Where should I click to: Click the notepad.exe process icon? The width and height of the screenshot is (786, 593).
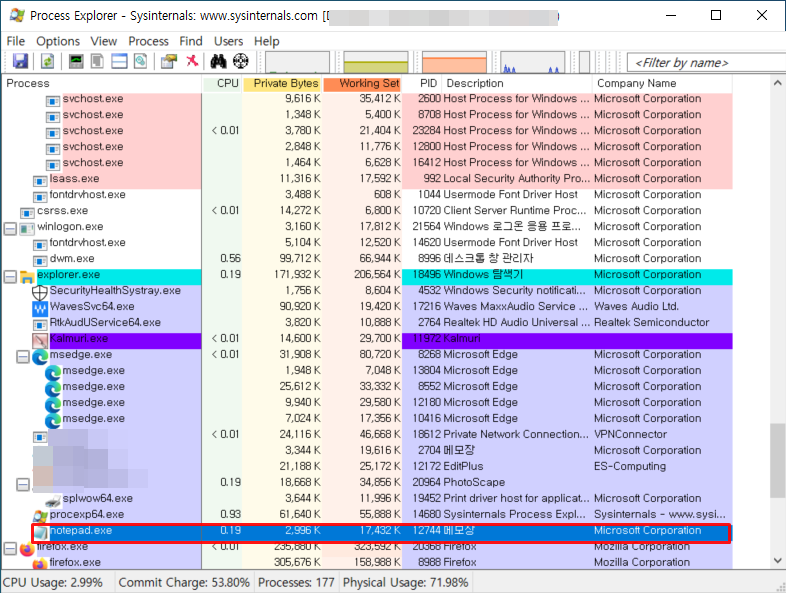pos(40,532)
